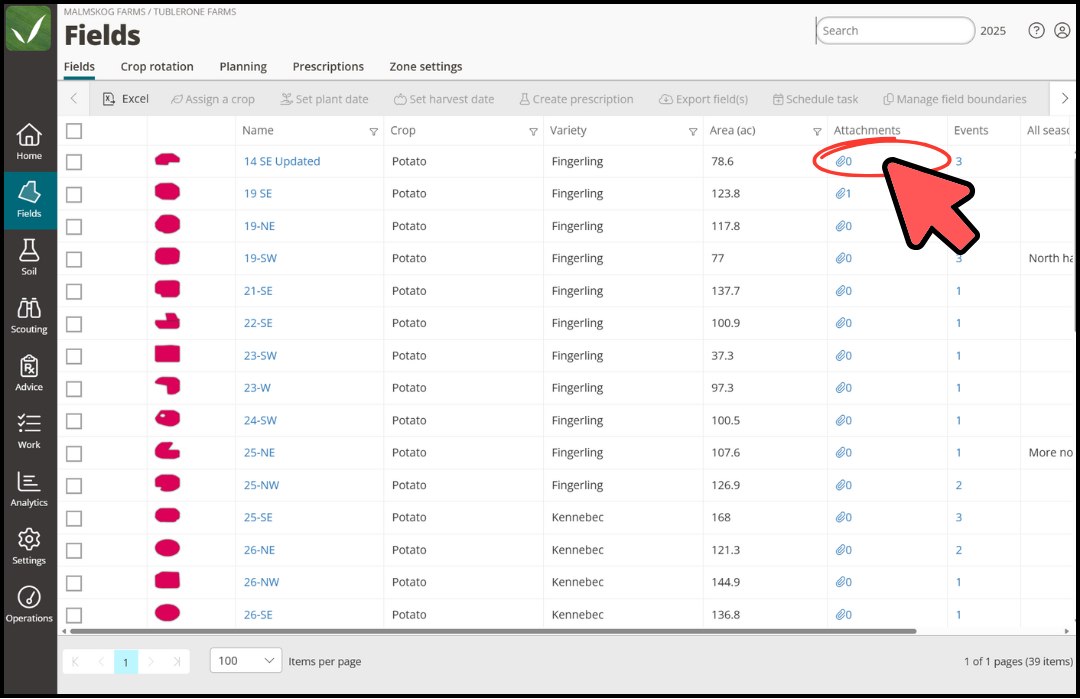Open the Prescriptions tab
Screen dimensions: 1080x699
(x=328, y=67)
